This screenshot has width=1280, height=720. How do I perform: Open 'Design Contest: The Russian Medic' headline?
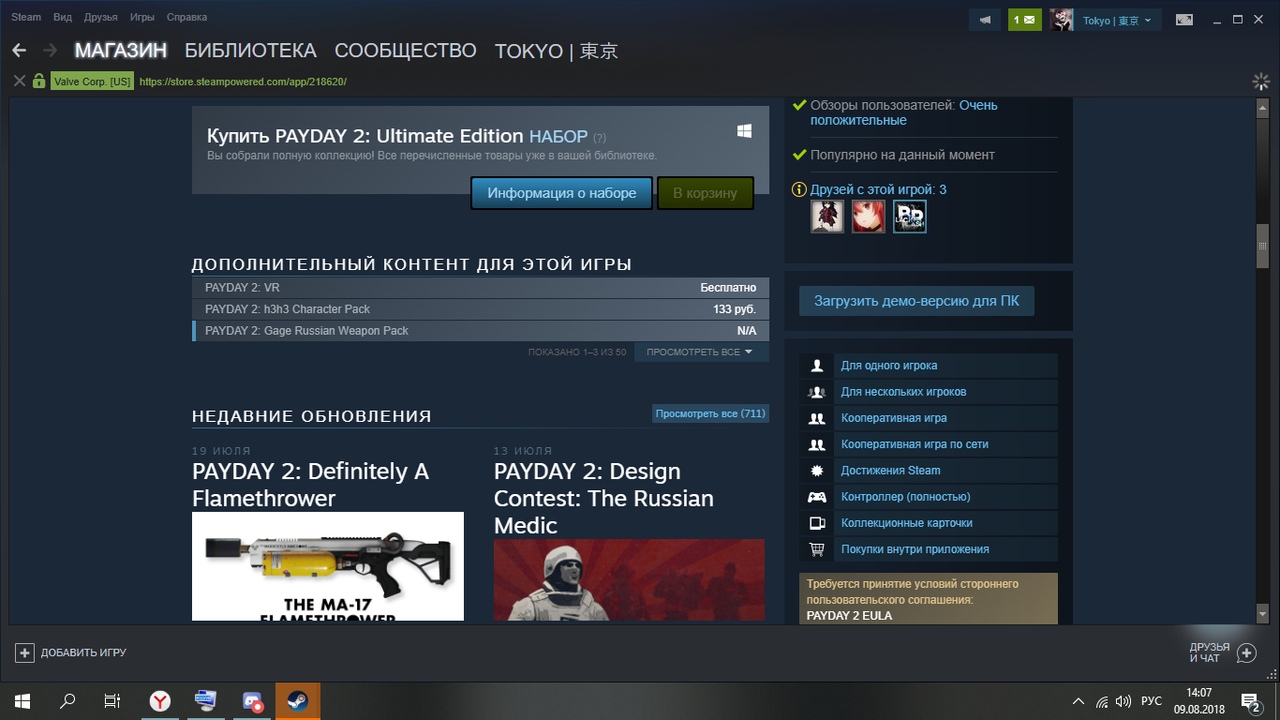pos(604,498)
